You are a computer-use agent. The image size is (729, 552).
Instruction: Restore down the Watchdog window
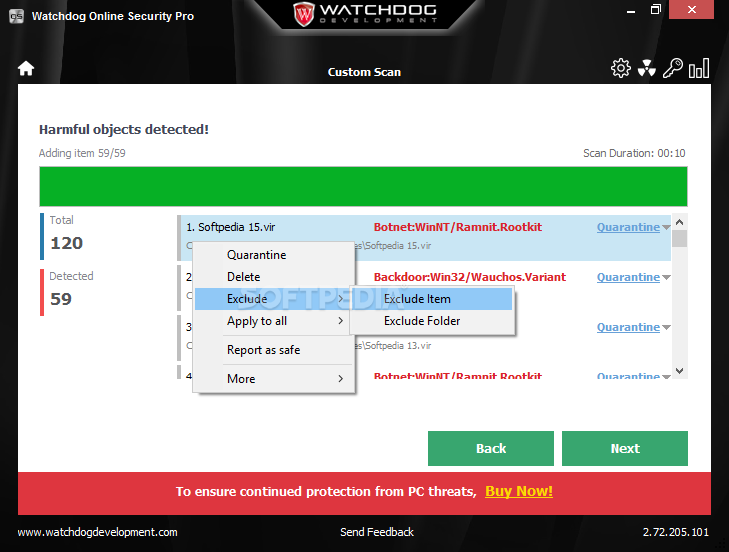coord(656,10)
